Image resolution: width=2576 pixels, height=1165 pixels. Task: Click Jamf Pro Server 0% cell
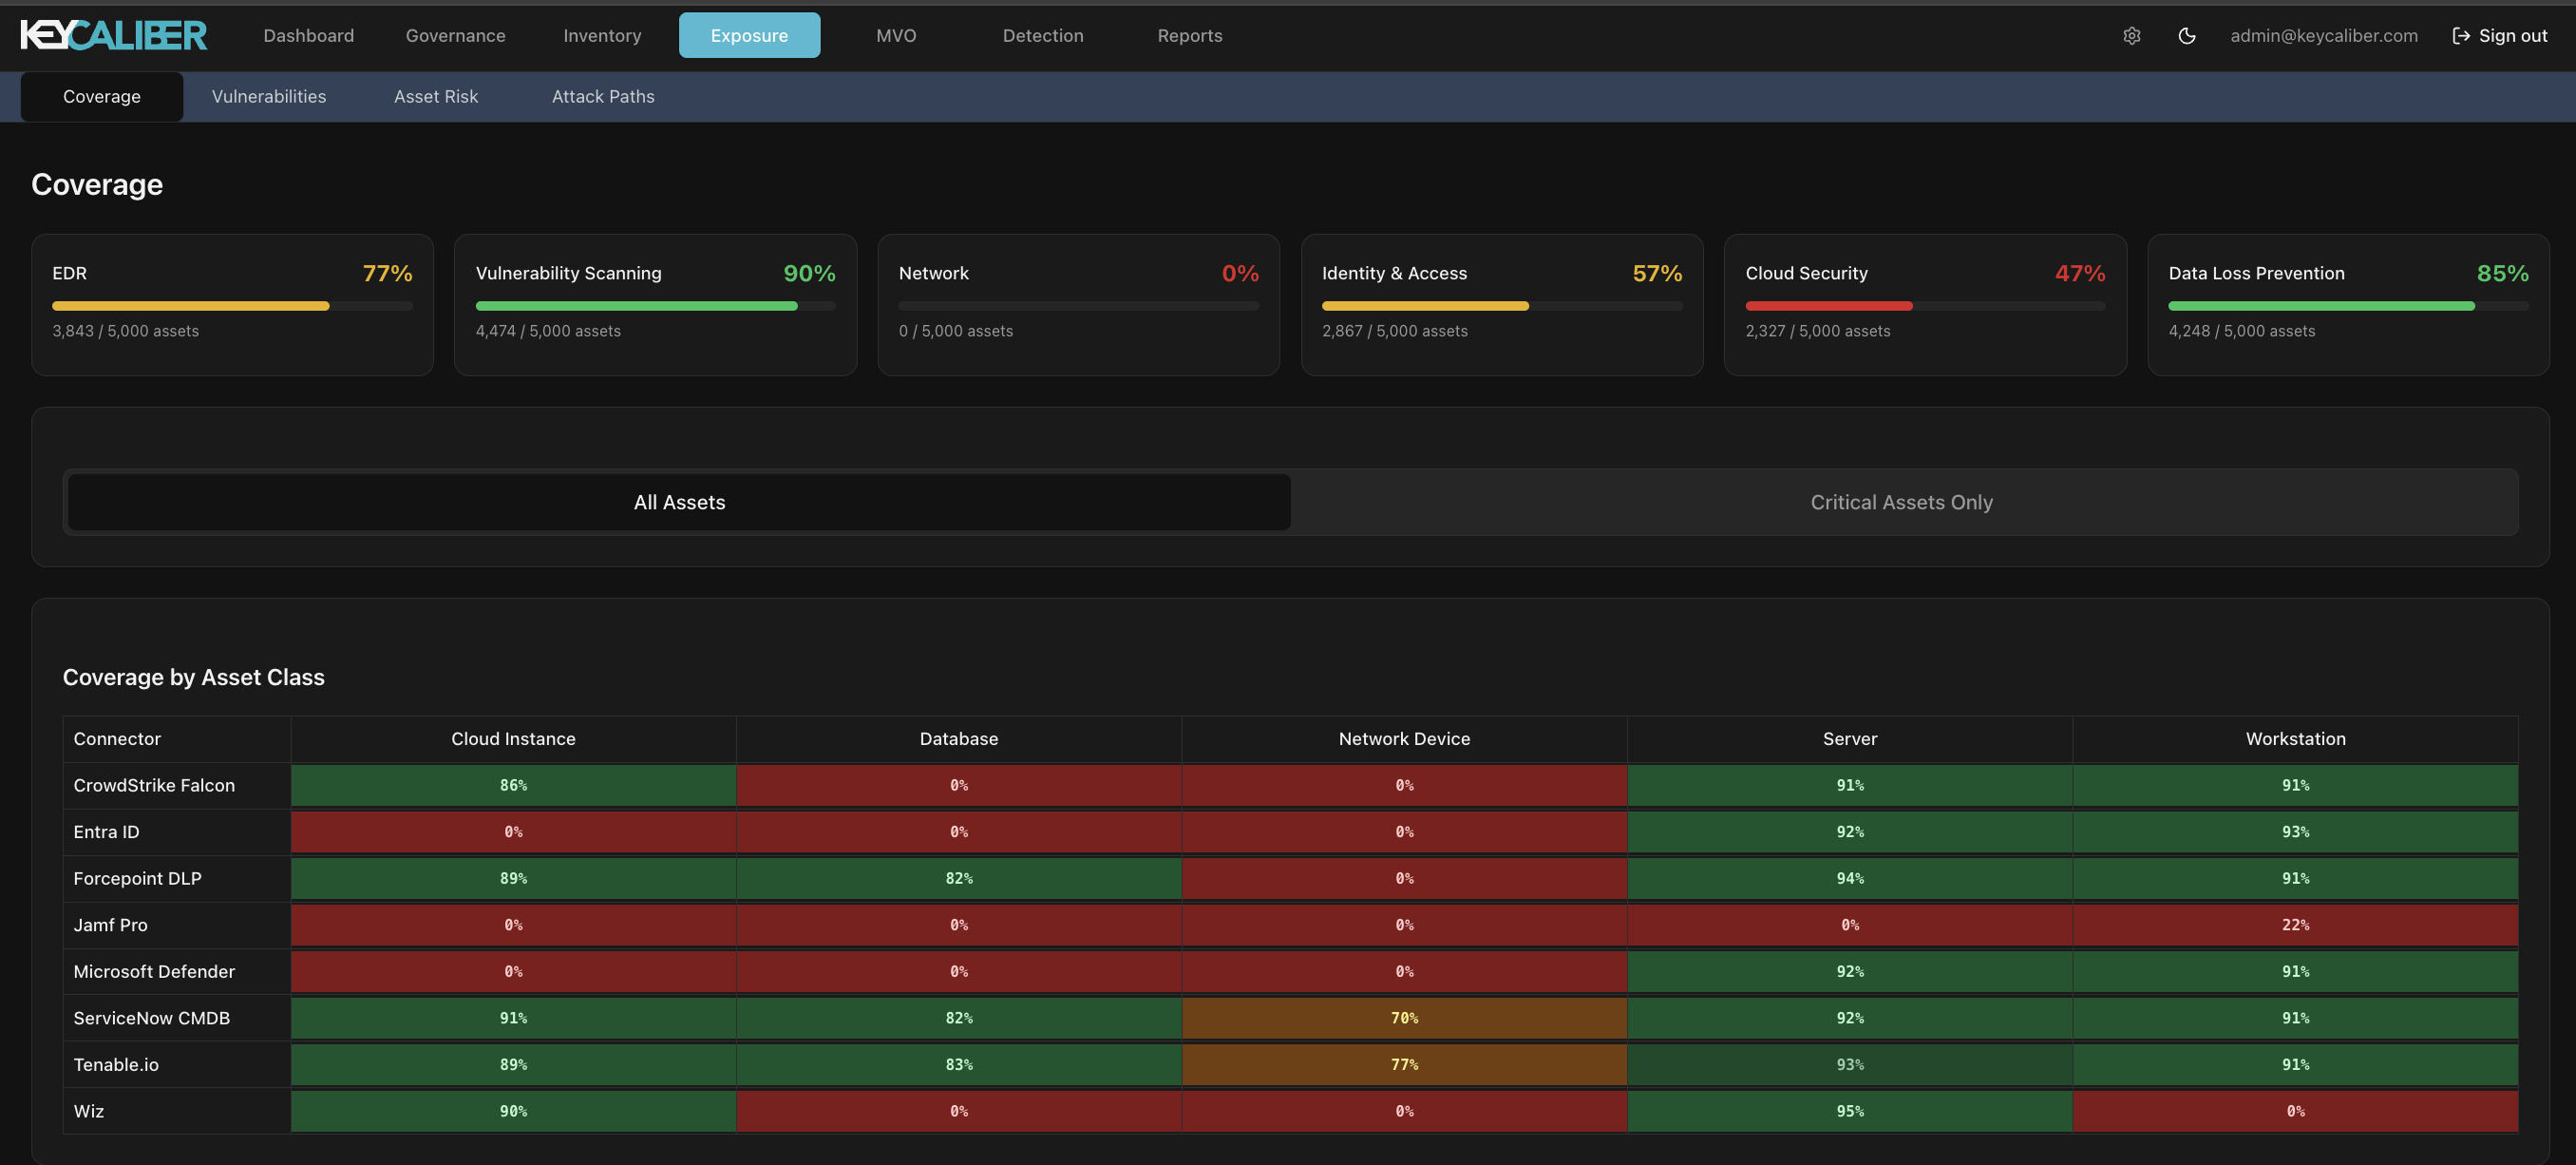point(1850,925)
